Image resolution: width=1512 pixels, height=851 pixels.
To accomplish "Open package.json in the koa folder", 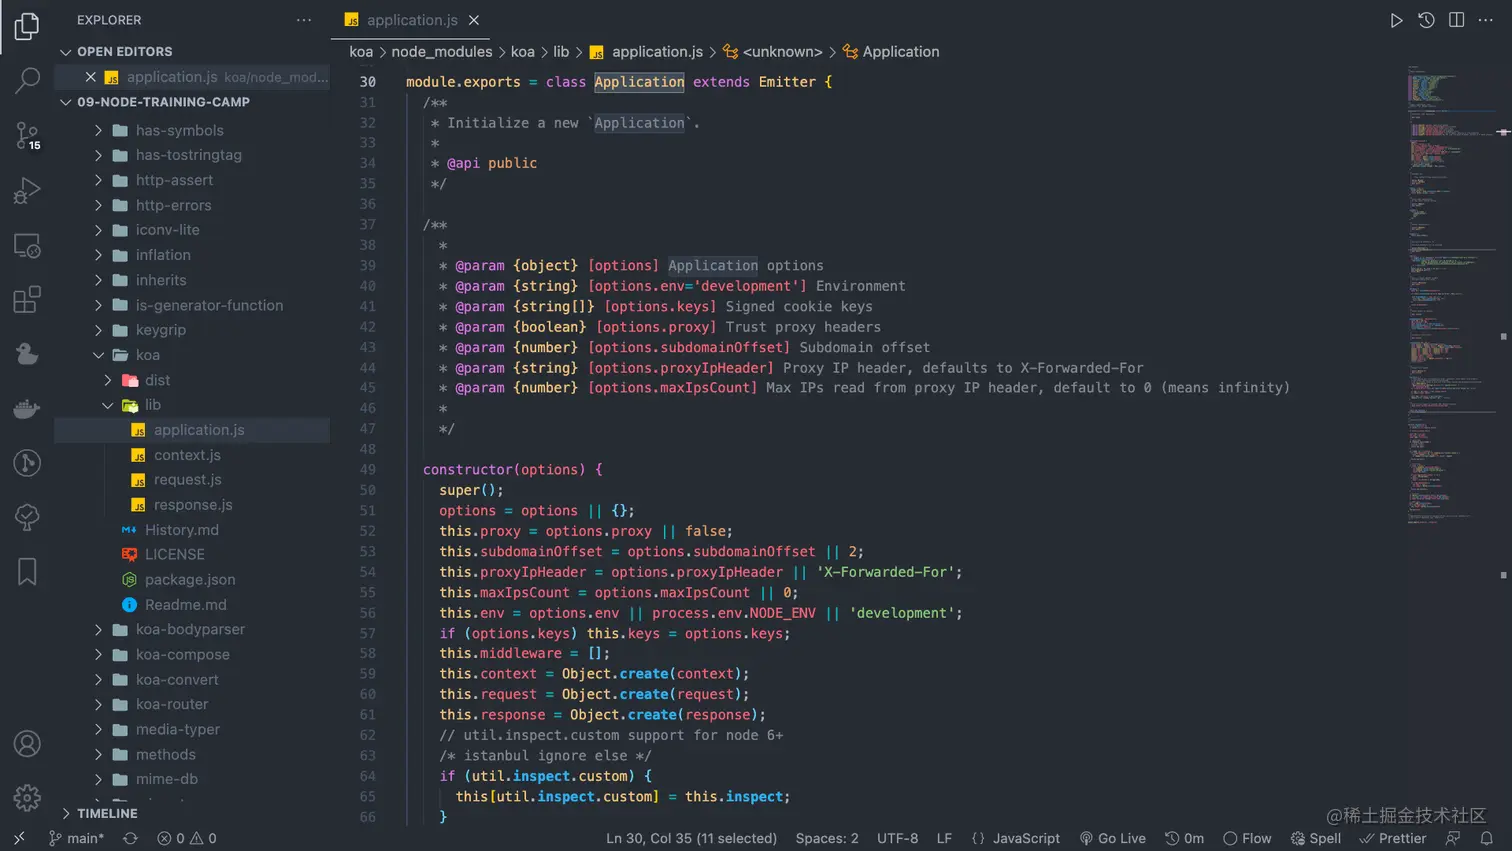I will pyautogui.click(x=192, y=580).
